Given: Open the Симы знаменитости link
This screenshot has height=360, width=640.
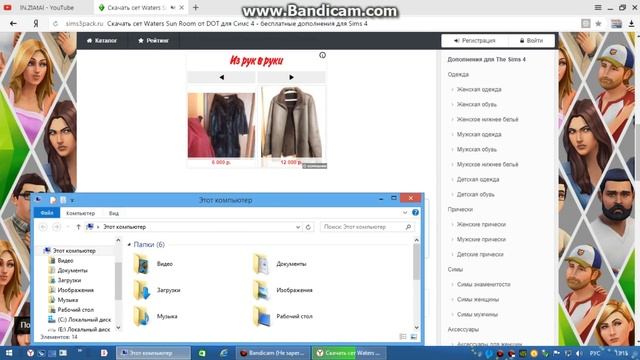Looking at the screenshot, I should [x=484, y=284].
